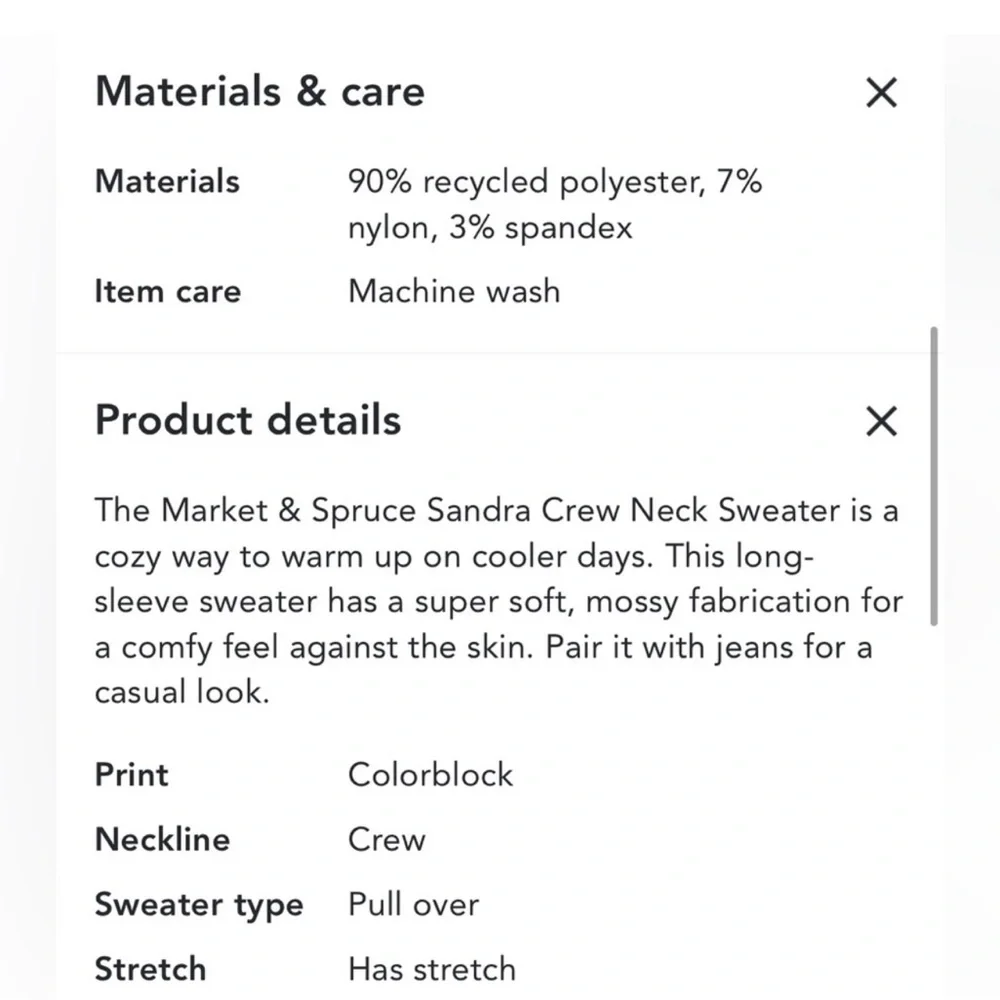Image resolution: width=1000 pixels, height=1000 pixels.
Task: Click the product description paragraph
Action: 499,600
